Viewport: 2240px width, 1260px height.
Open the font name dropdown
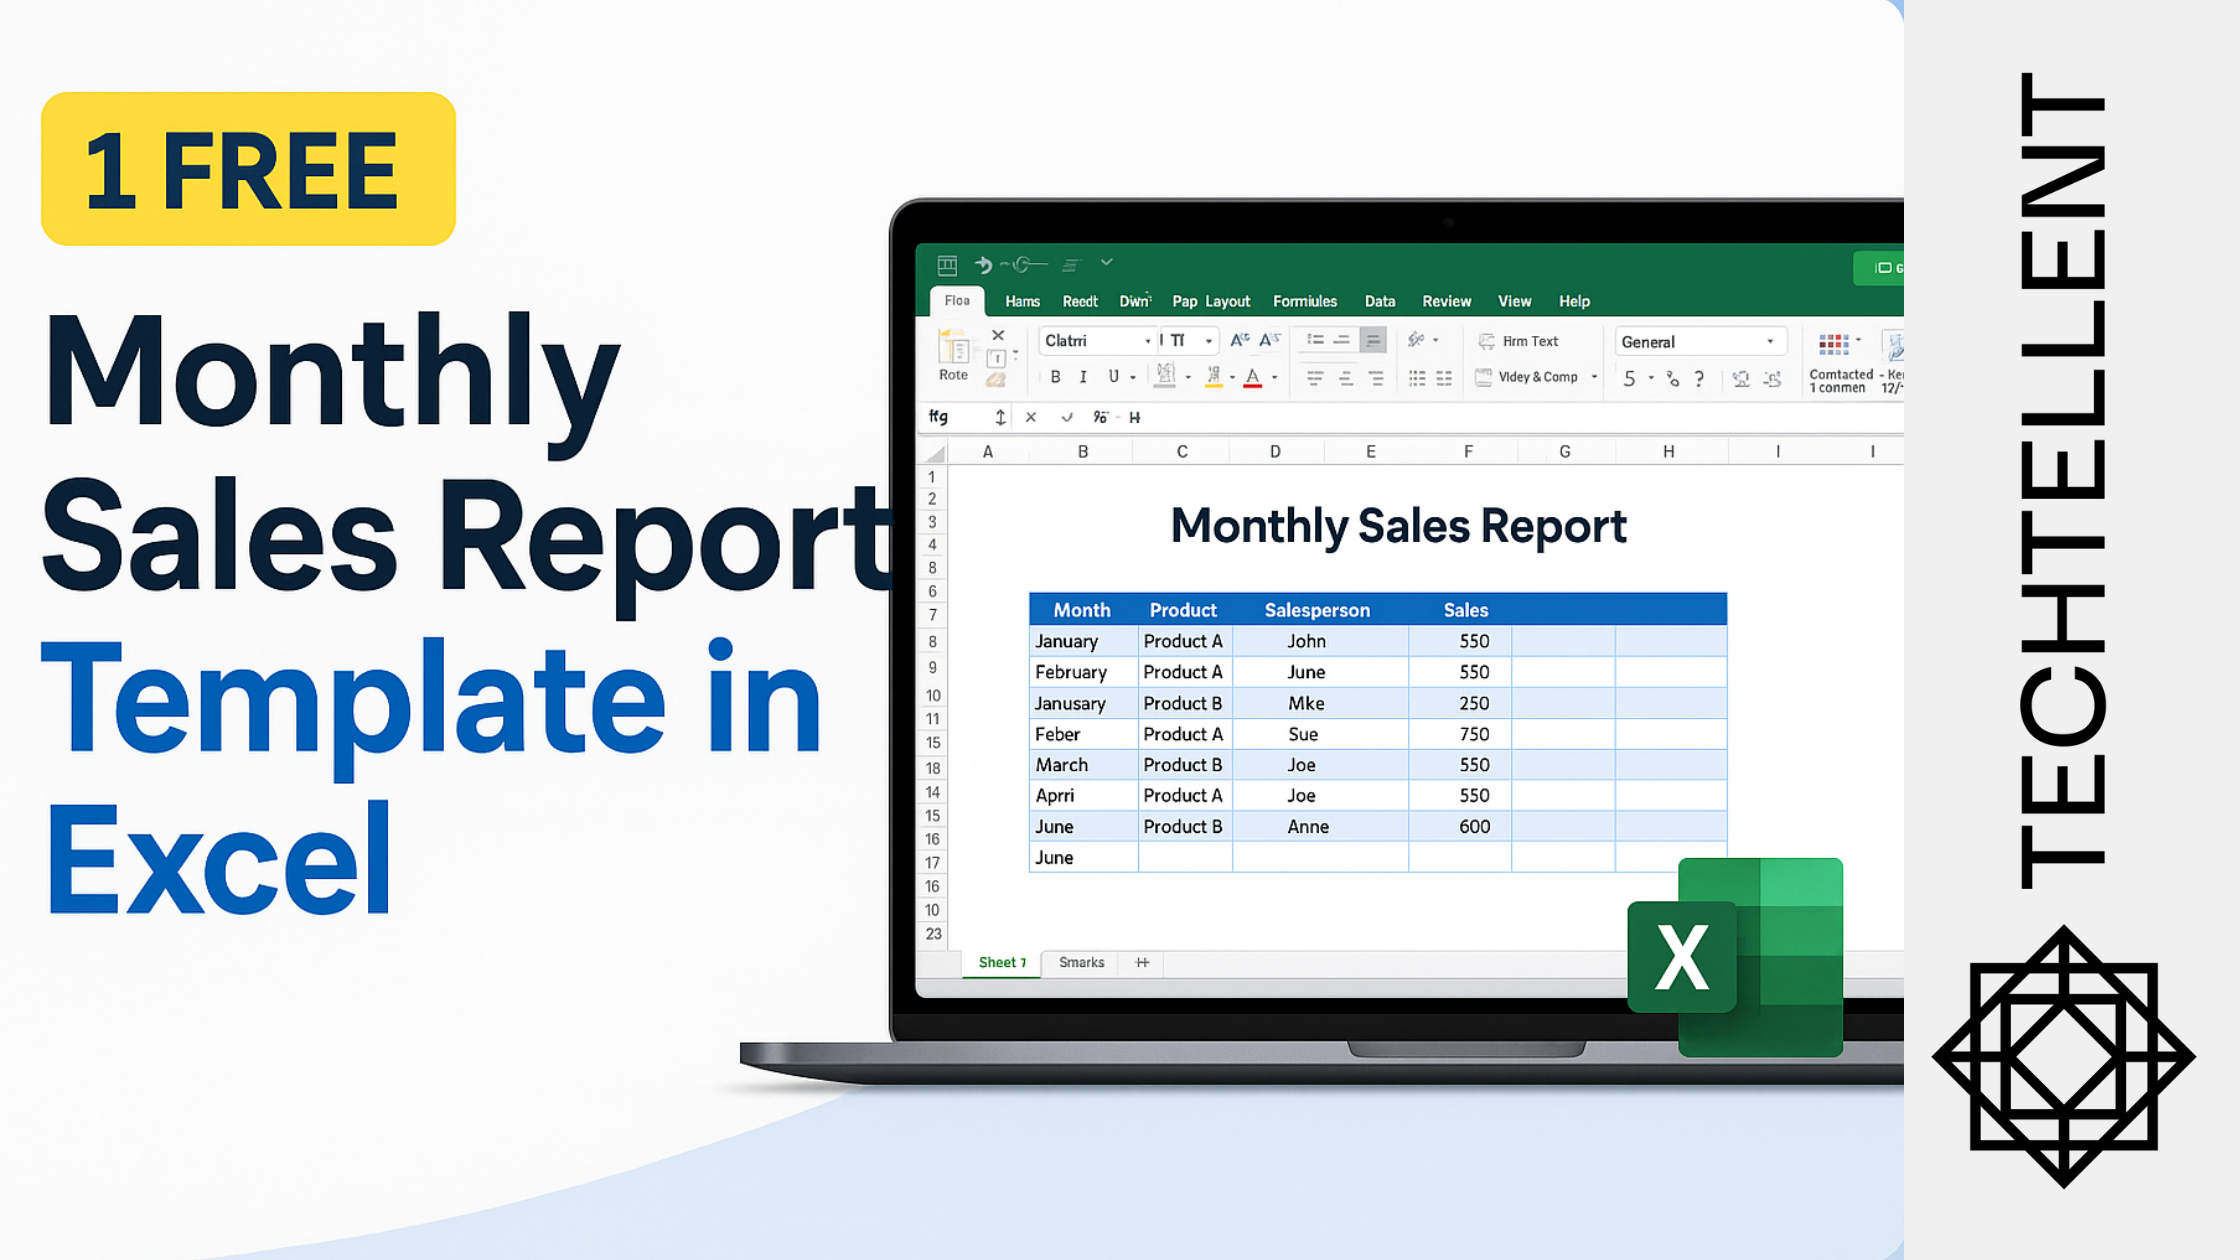coord(1148,341)
